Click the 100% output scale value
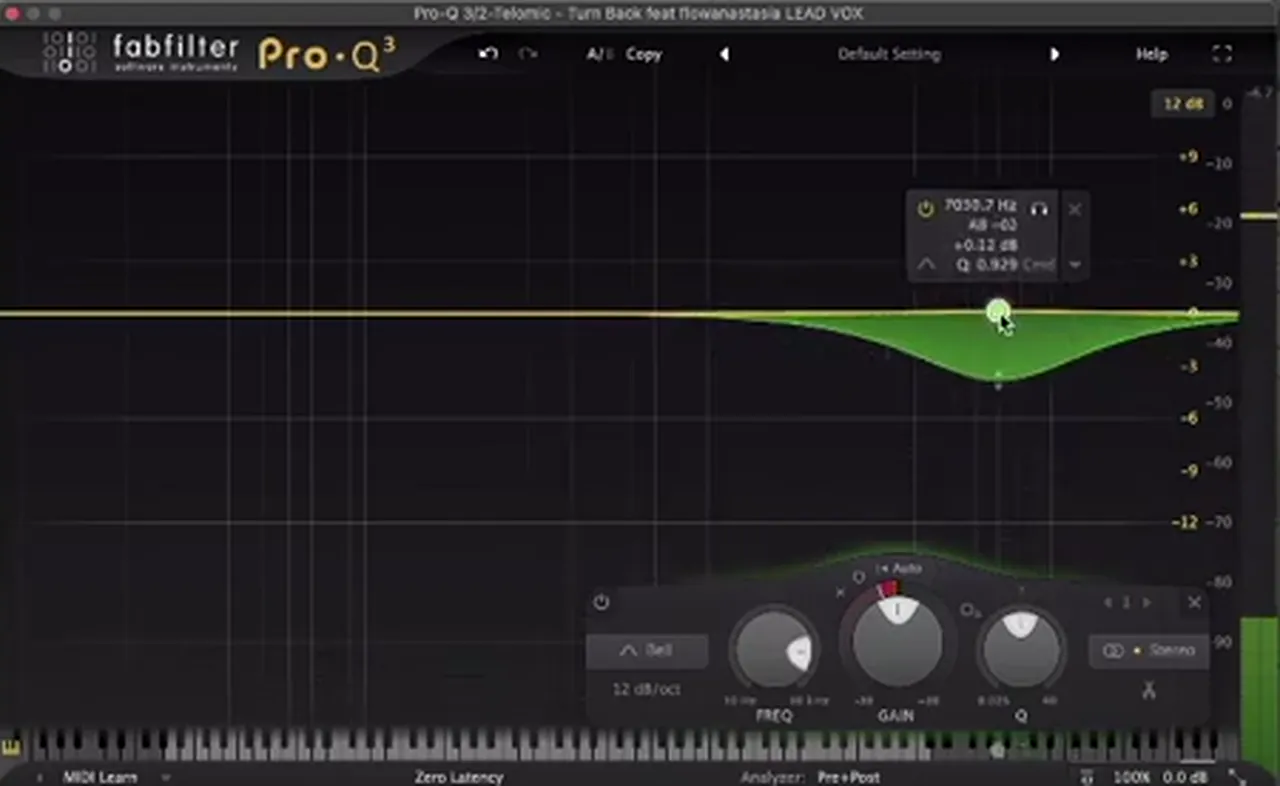 (x=1131, y=777)
